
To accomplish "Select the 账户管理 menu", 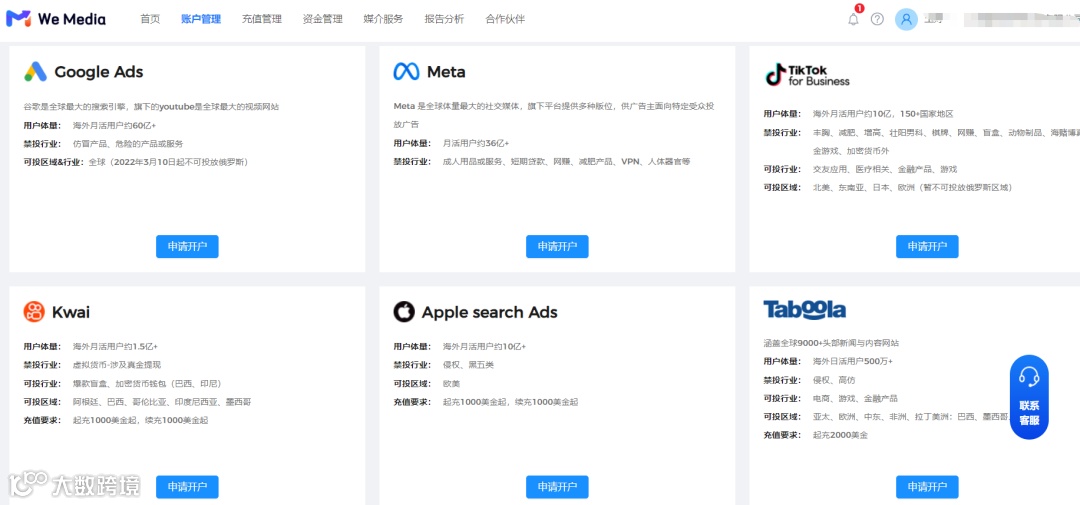I will click(x=201, y=19).
